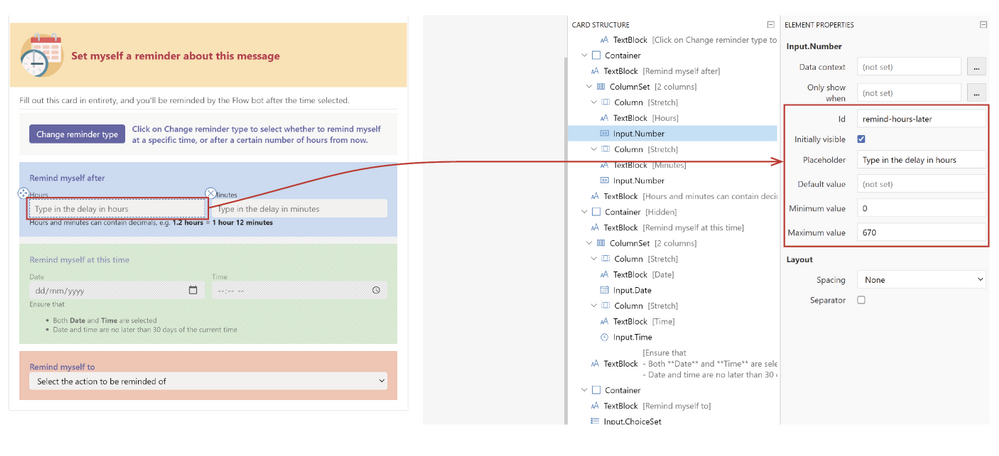Click the Change reminder type button
The image size is (999, 456).
(x=77, y=134)
